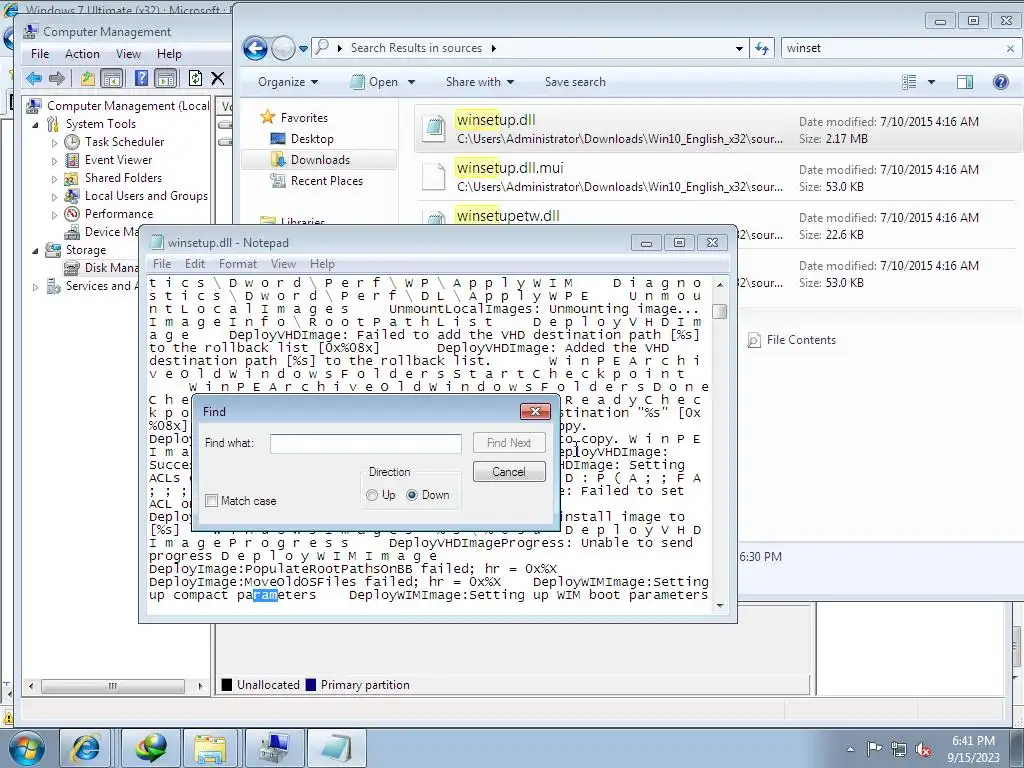Collapse the System Tools tree node
Screen dimensions: 1024x768
click(x=35, y=124)
